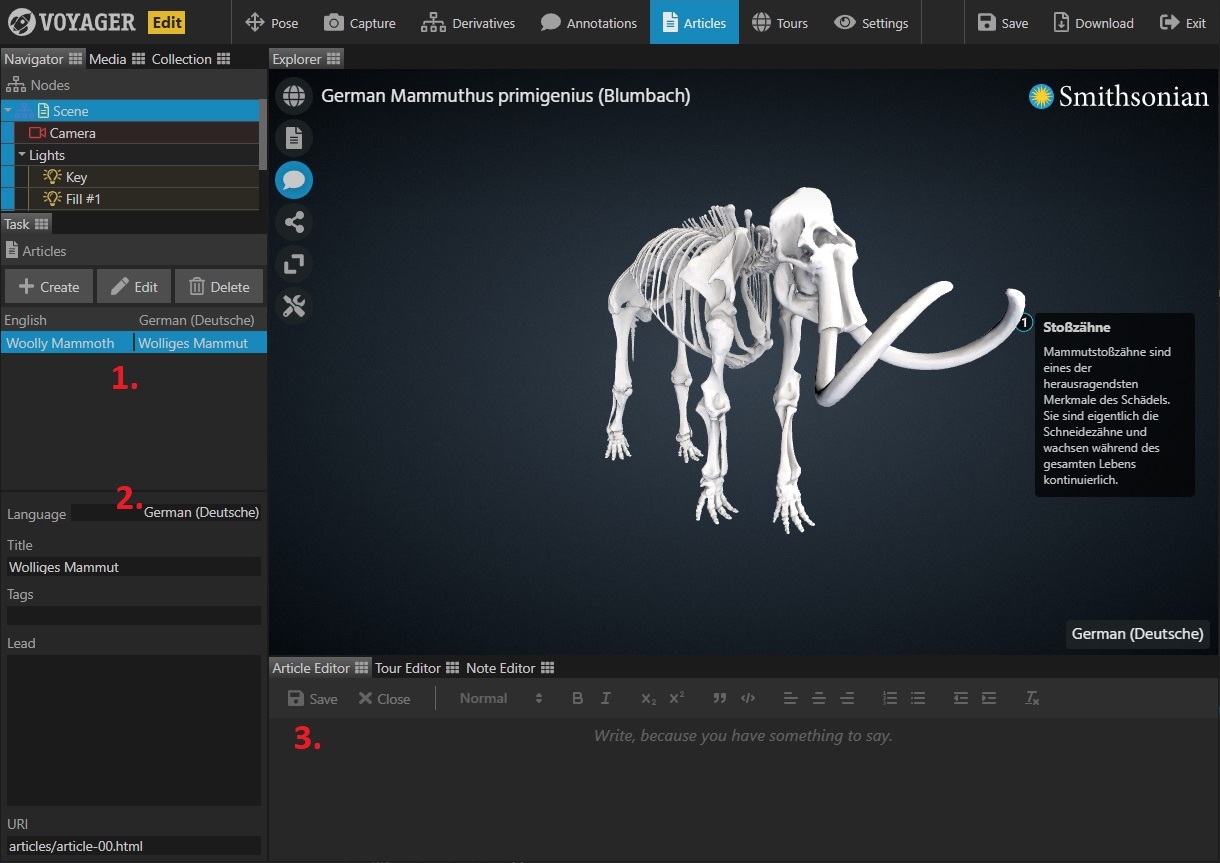The width and height of the screenshot is (1220, 863).
Task: Insert numbered list in Article Editor
Action: [x=889, y=698]
